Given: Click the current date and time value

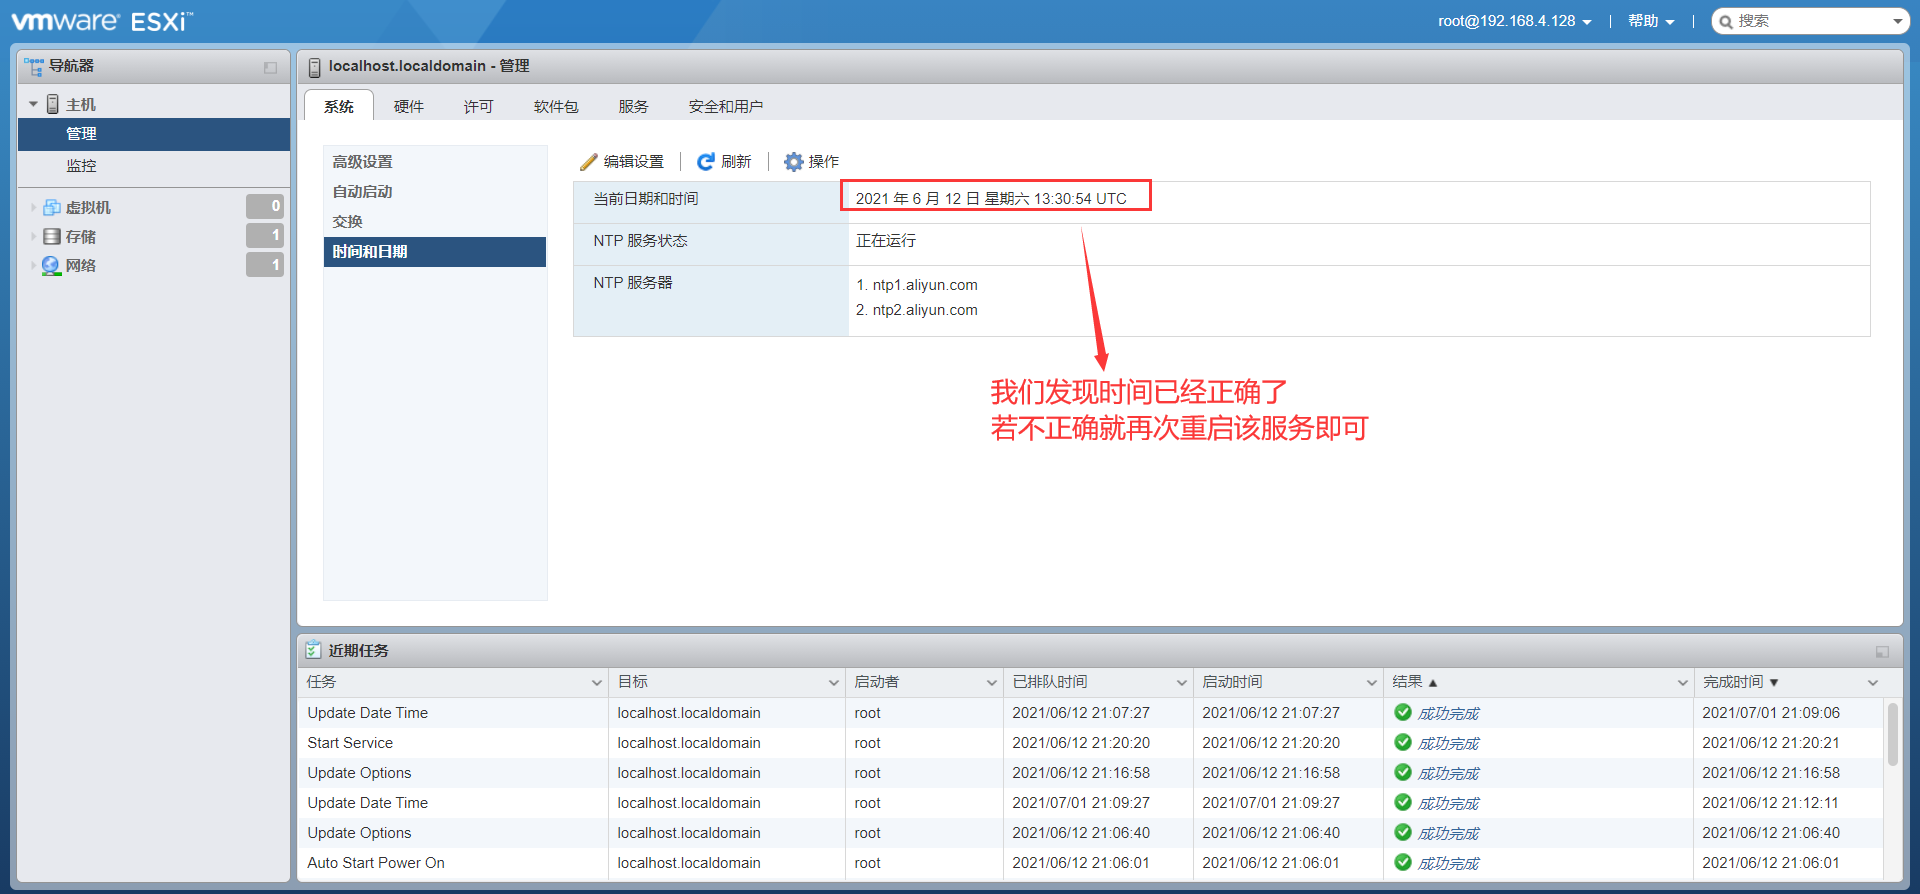Looking at the screenshot, I should point(991,199).
